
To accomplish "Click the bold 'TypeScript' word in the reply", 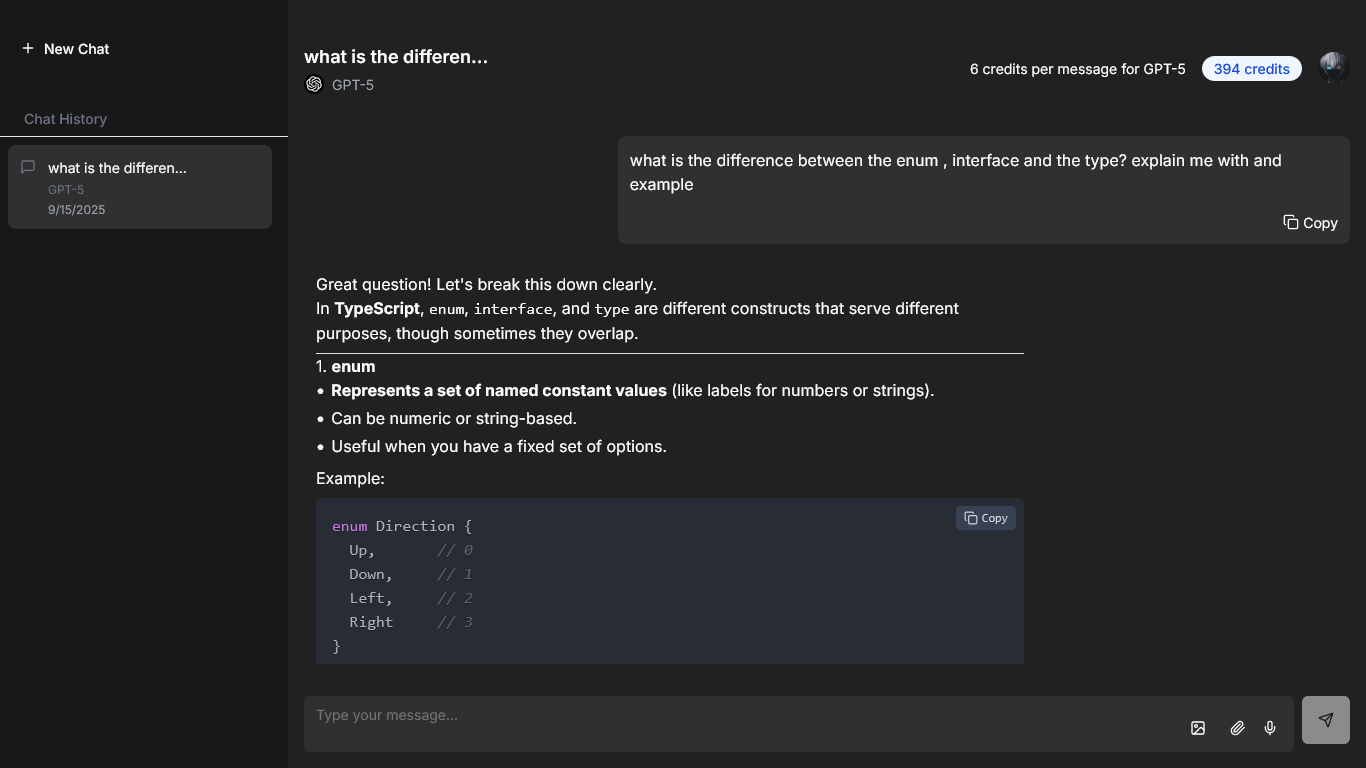I will (377, 309).
